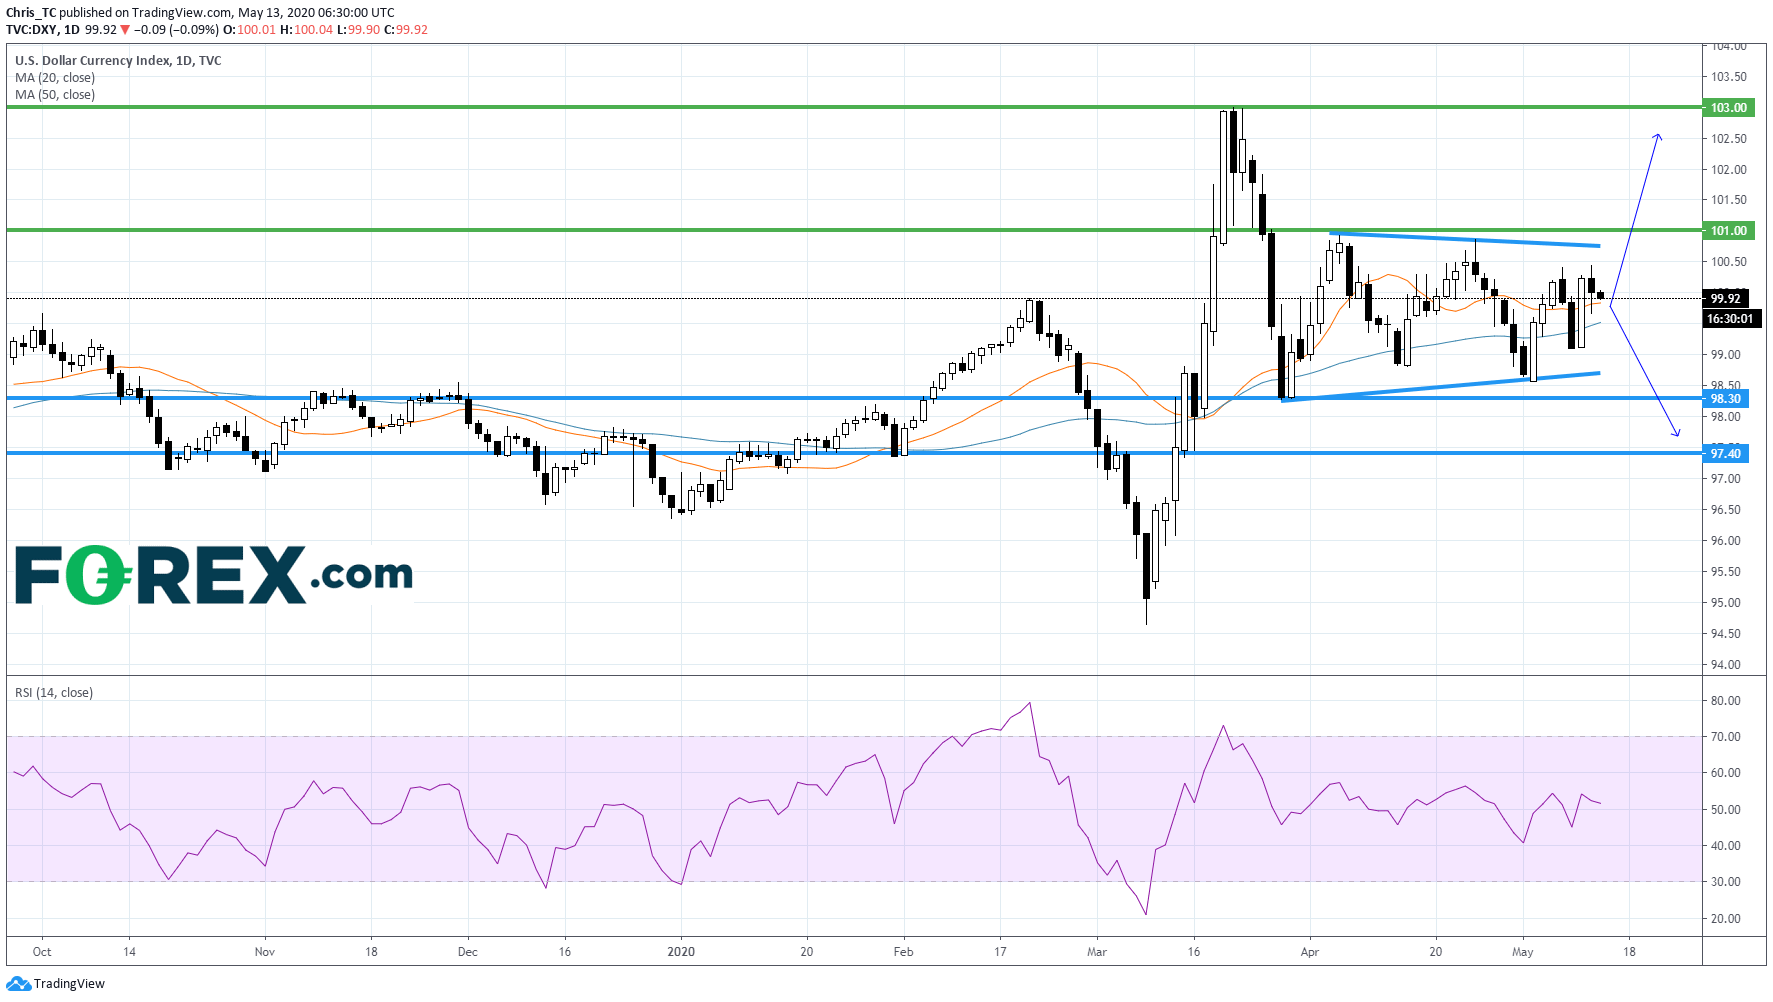
Task: Click the Feb date axis label
Action: click(x=903, y=952)
